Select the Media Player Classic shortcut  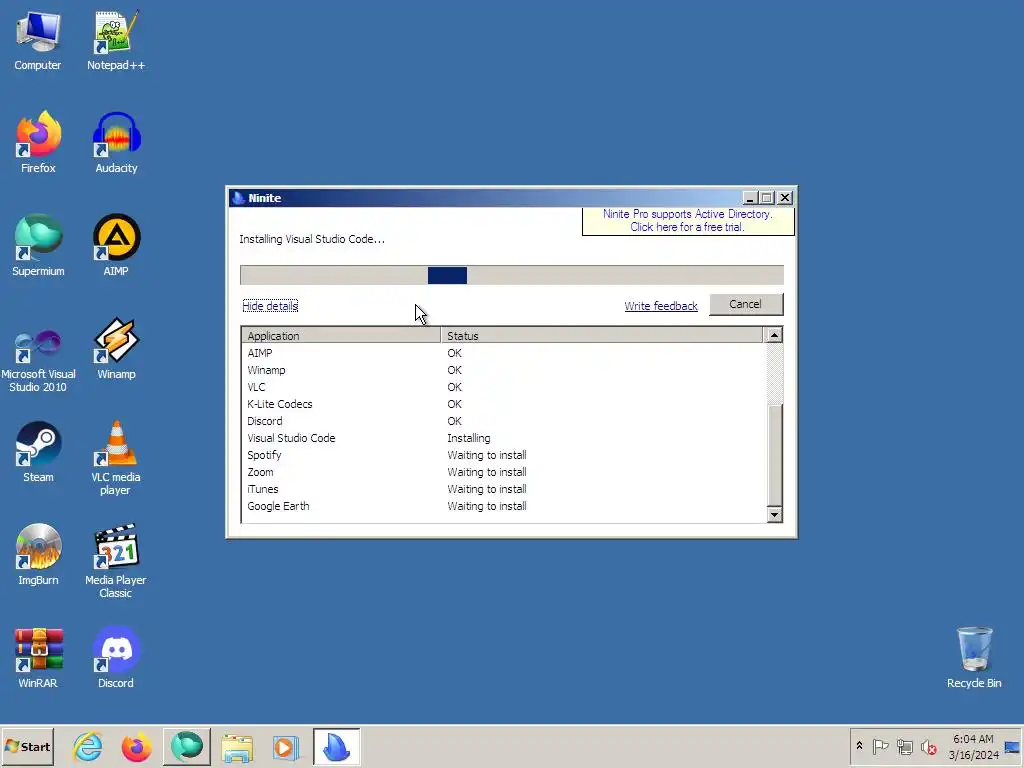point(116,561)
